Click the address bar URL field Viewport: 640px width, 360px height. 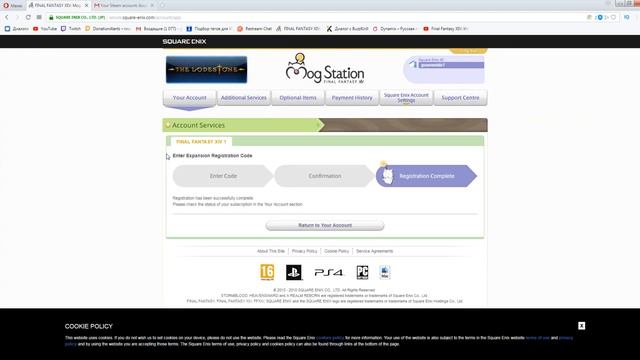318,18
